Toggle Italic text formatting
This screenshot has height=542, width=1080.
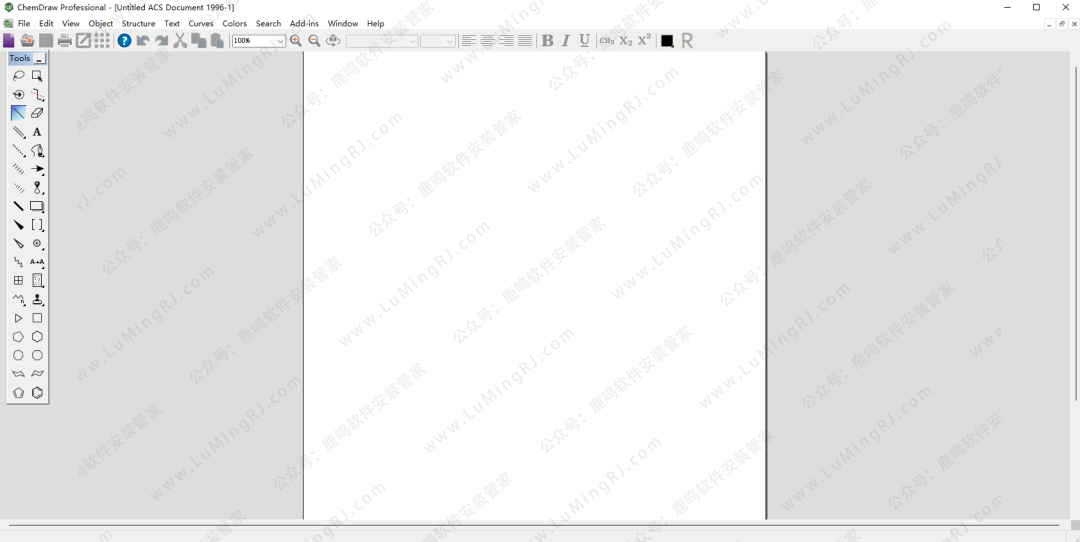point(566,41)
